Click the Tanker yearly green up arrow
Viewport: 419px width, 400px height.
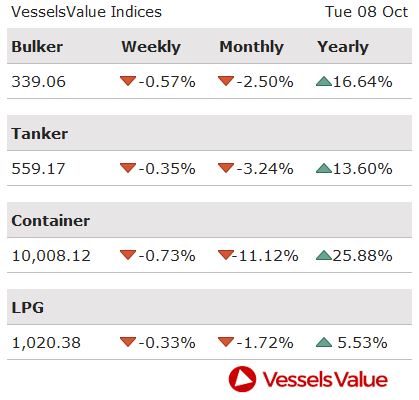(x=323, y=168)
